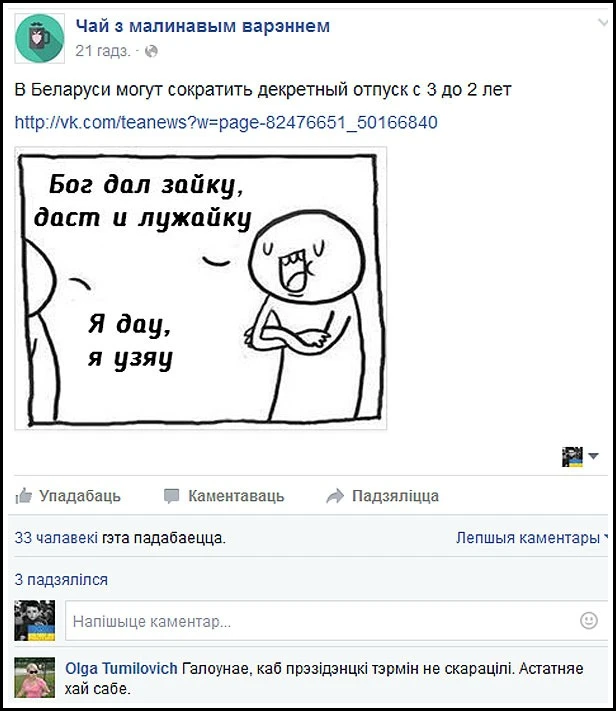Open page name Чай з малинавым варэннем

pyautogui.click(x=203, y=26)
